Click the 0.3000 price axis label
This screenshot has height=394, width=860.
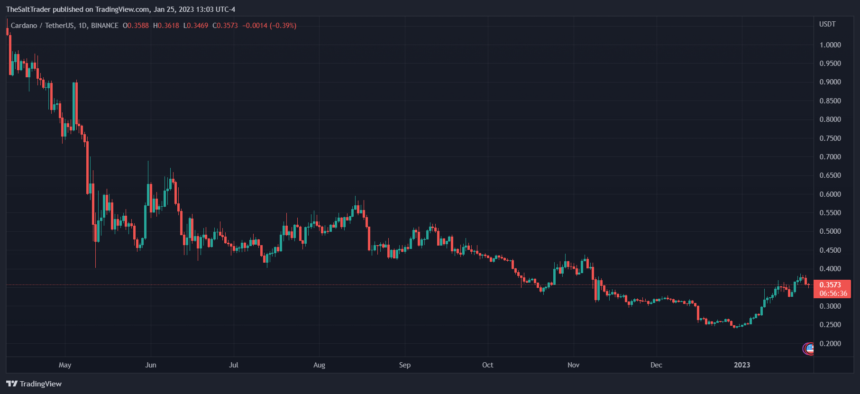[829, 306]
